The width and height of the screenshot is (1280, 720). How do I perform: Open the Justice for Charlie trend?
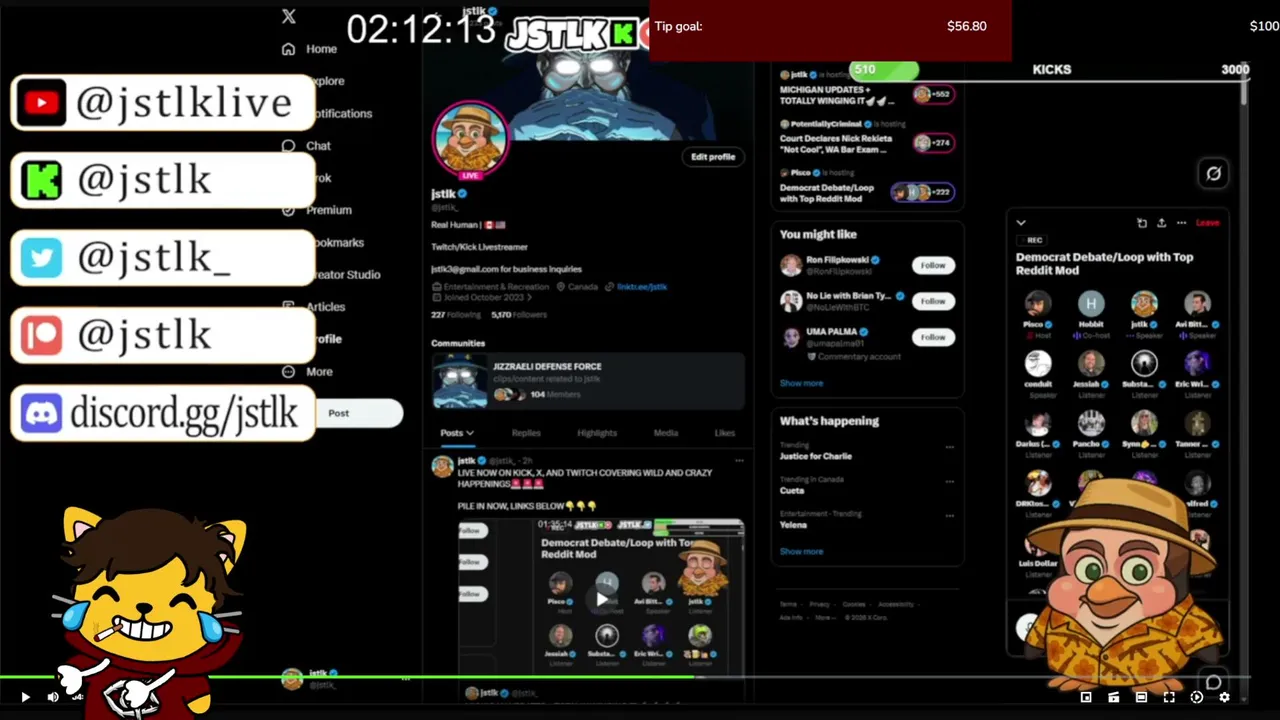click(816, 456)
